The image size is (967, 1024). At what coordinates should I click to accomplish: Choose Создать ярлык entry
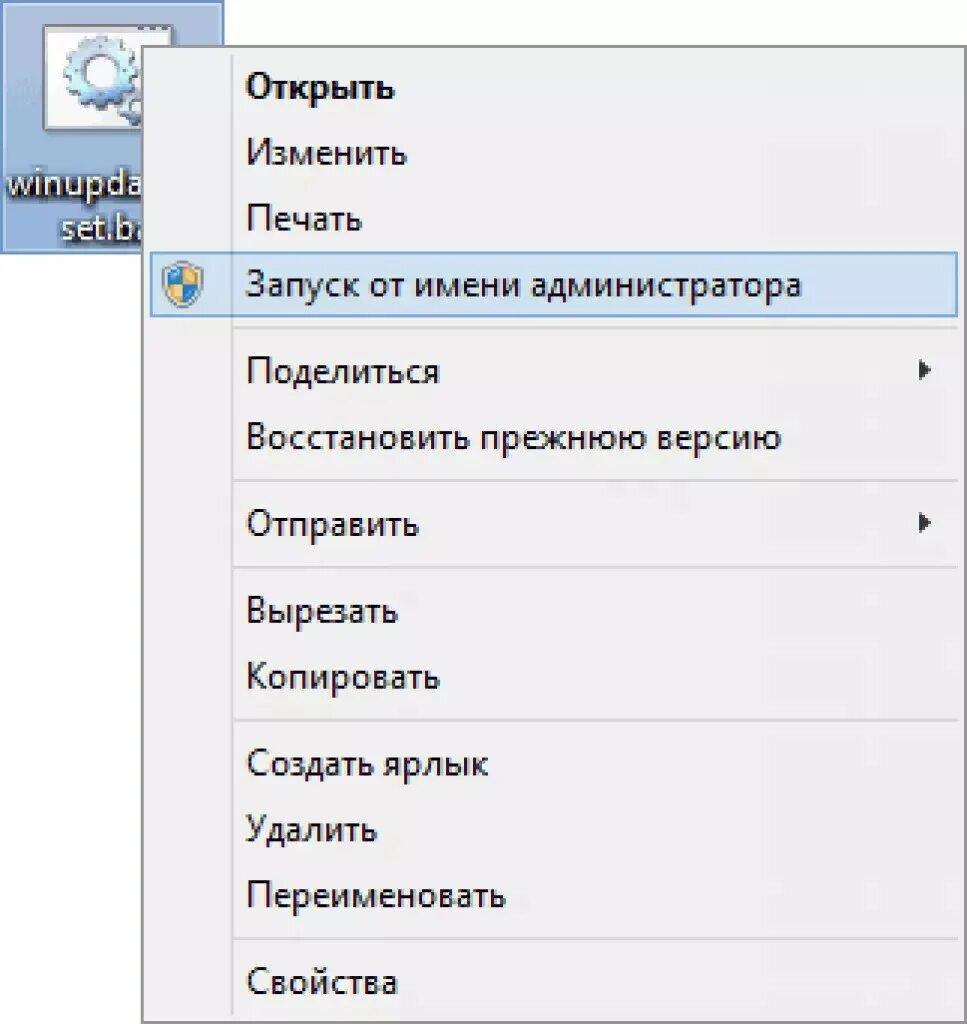(553, 763)
